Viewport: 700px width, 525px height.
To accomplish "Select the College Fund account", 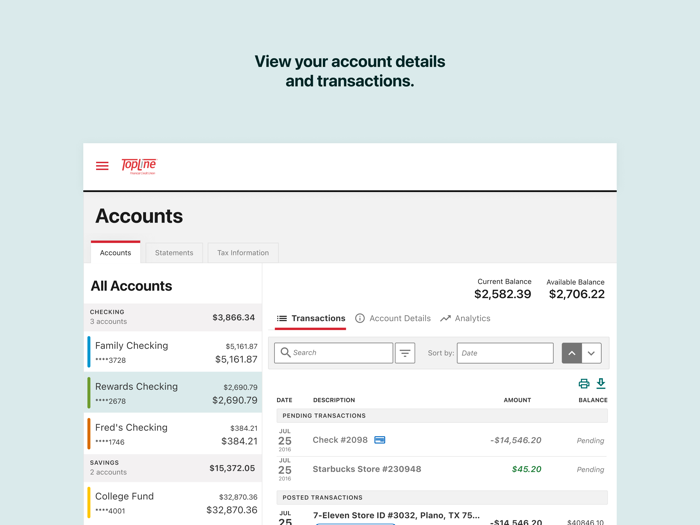I will pos(173,503).
